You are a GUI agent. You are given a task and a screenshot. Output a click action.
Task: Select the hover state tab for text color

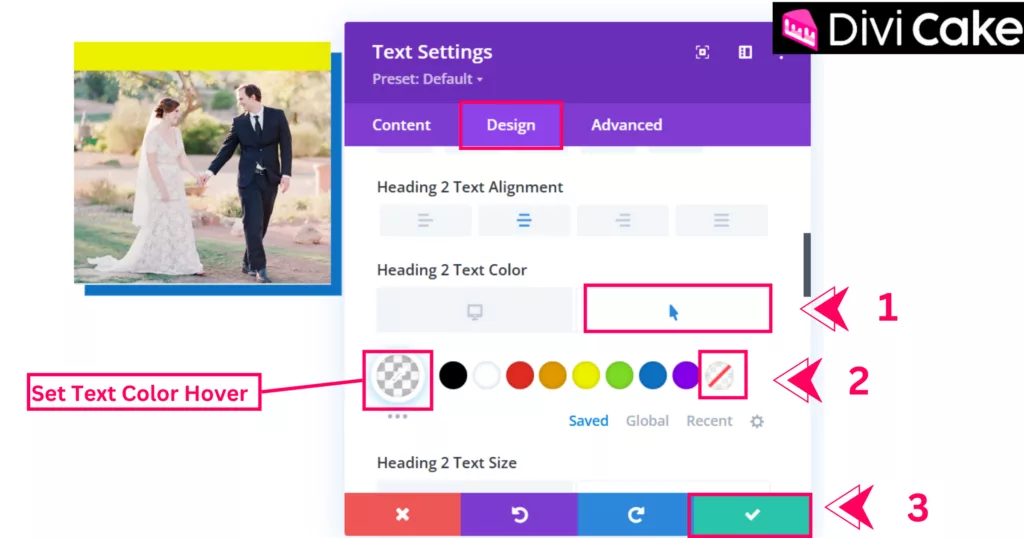coord(677,309)
